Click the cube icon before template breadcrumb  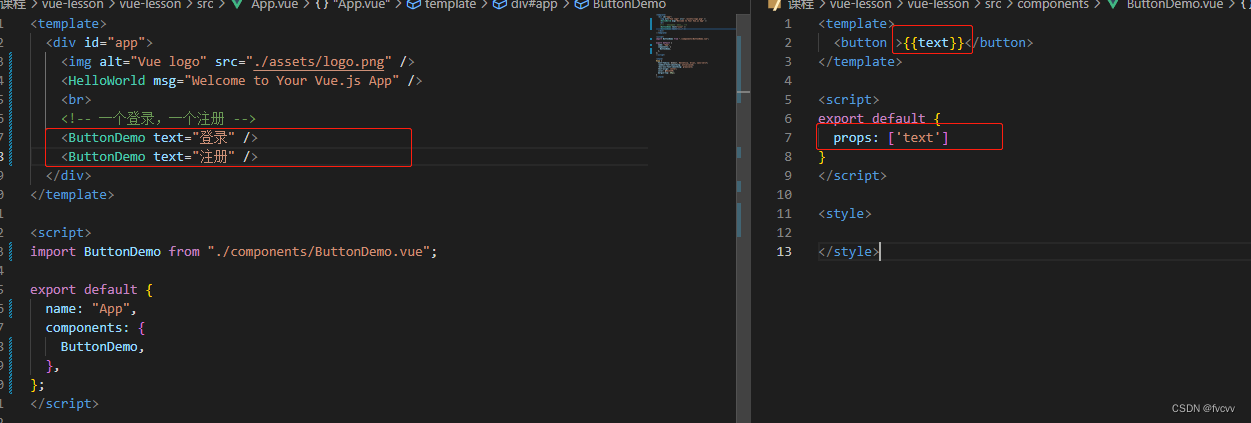click(413, 4)
